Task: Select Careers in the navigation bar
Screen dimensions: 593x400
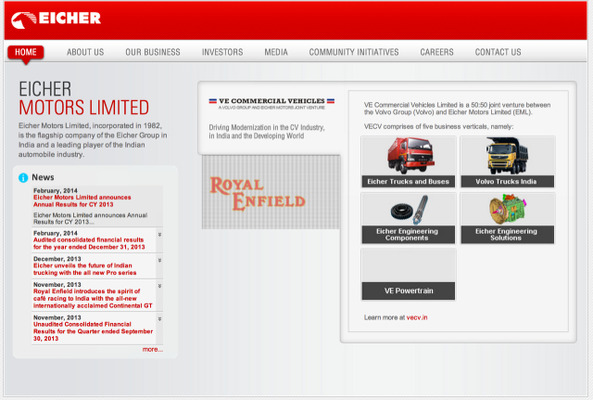Action: click(436, 52)
